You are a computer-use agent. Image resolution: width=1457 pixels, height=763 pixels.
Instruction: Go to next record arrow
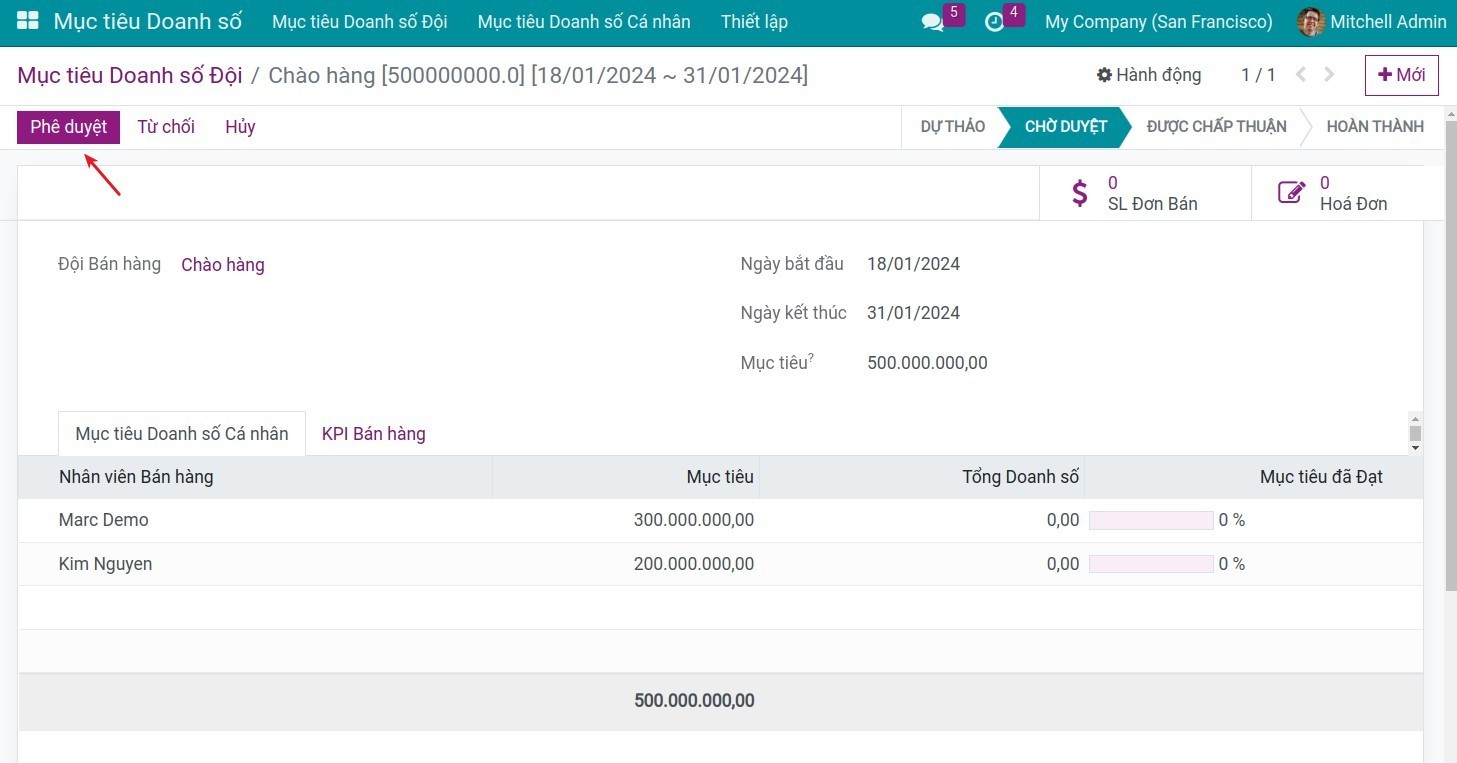[x=1329, y=75]
